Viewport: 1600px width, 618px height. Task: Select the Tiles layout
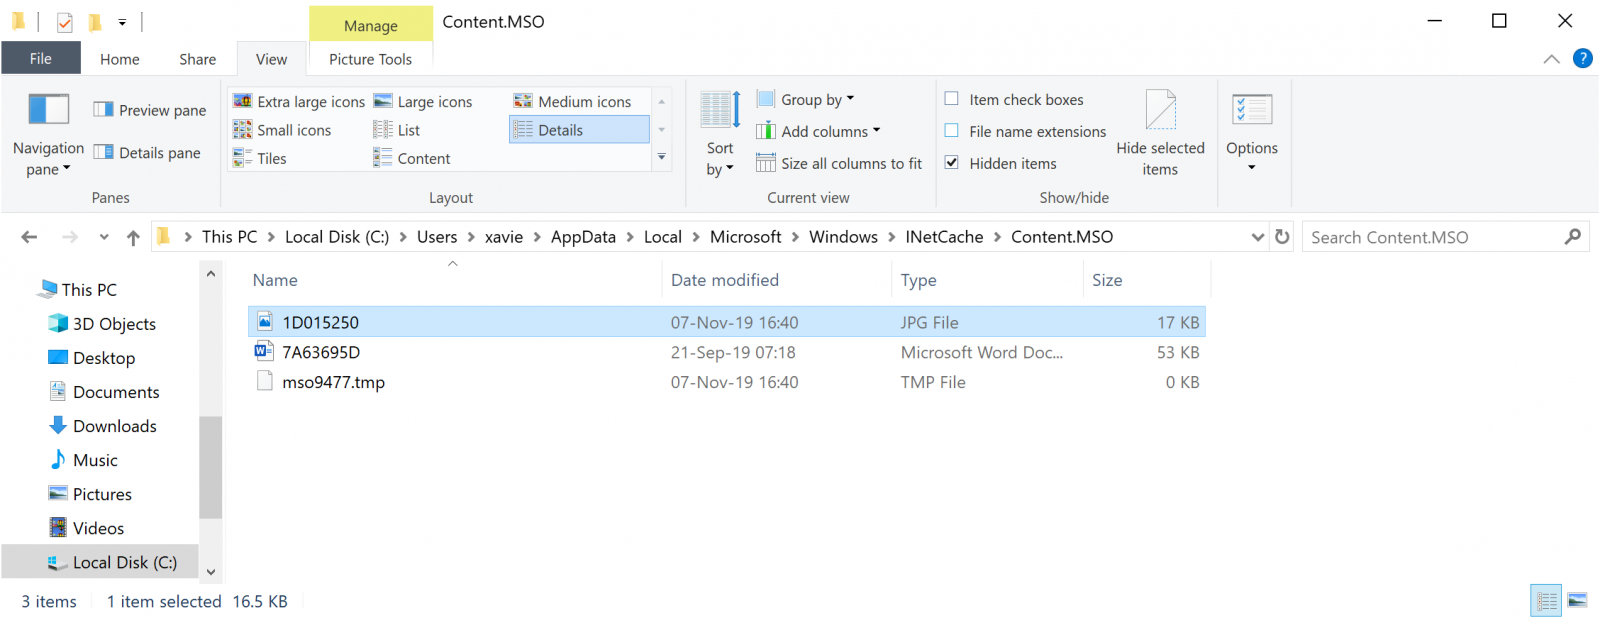pos(260,159)
